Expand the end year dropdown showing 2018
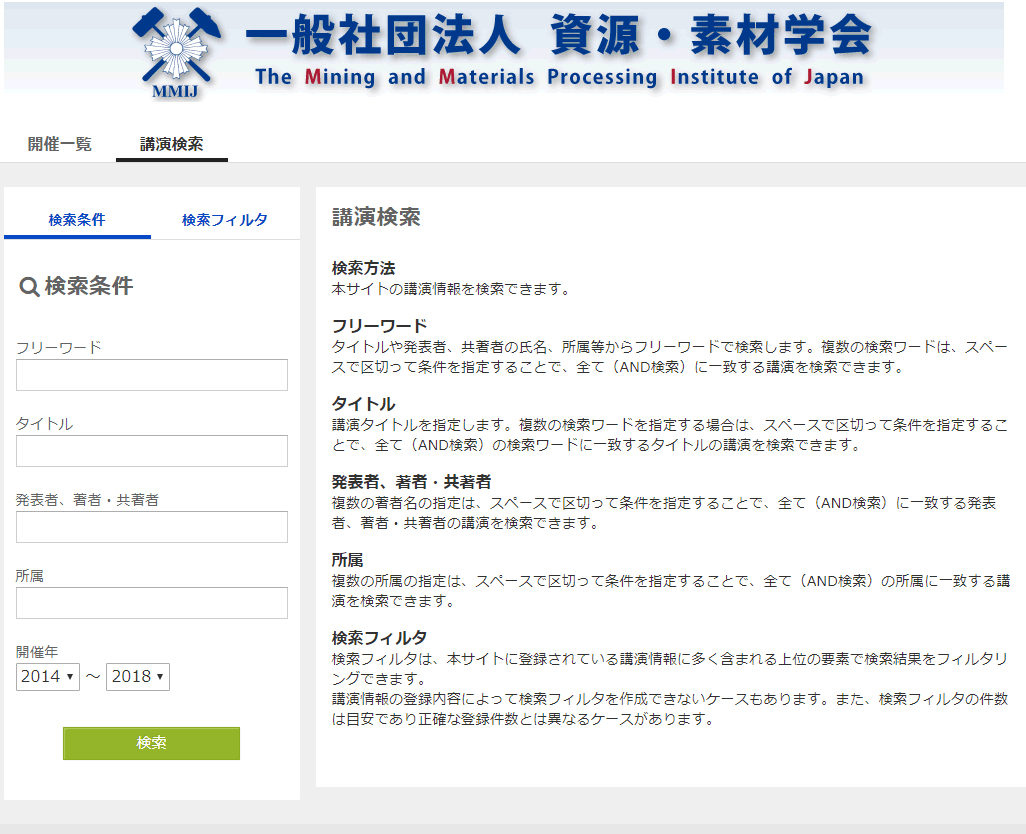 (x=138, y=677)
